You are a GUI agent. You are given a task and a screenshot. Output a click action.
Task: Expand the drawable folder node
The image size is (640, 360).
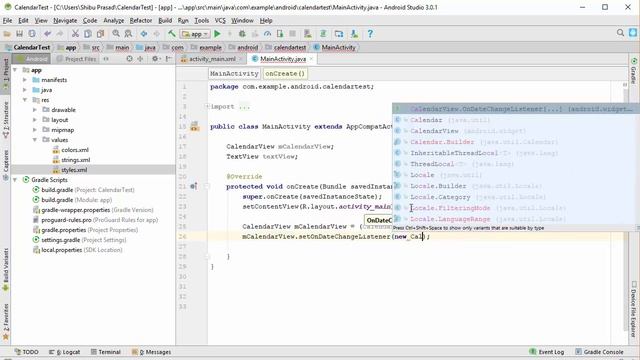tap(35, 110)
